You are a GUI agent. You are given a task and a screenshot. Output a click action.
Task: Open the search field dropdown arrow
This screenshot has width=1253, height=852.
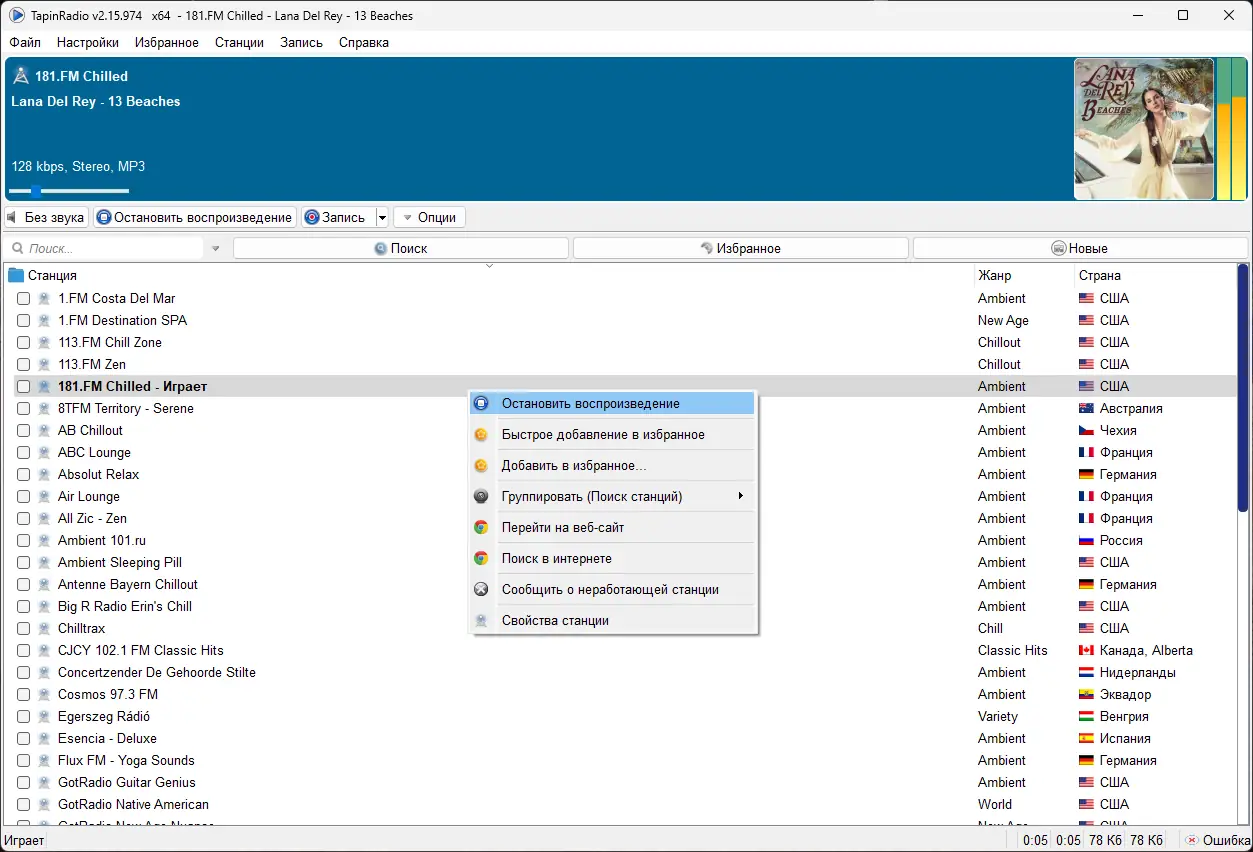point(215,248)
